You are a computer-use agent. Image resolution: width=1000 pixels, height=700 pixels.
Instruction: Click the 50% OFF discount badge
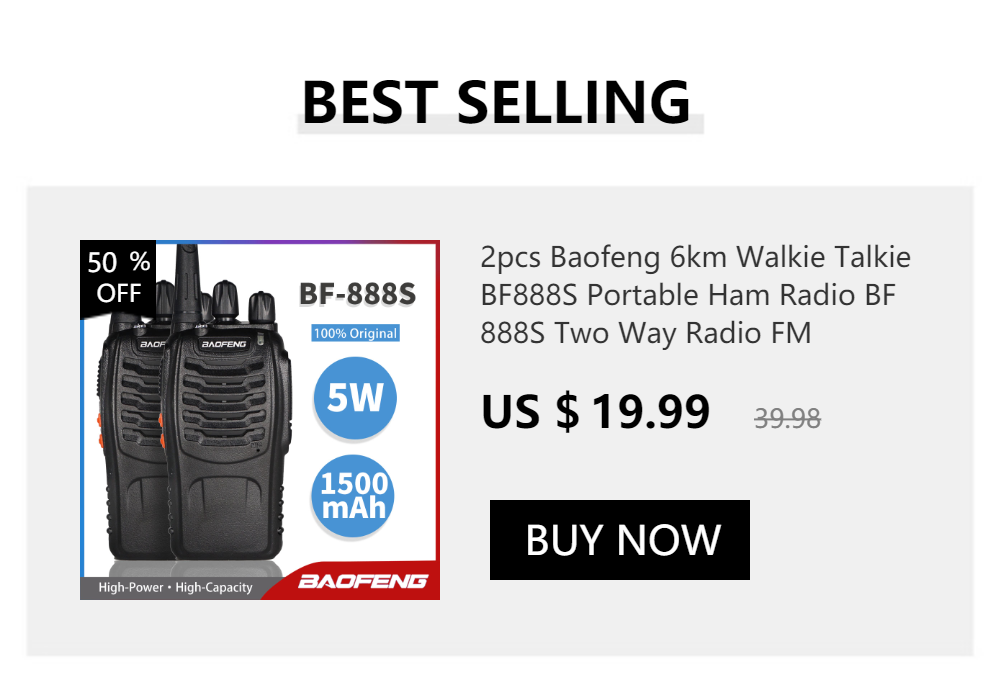tap(118, 277)
